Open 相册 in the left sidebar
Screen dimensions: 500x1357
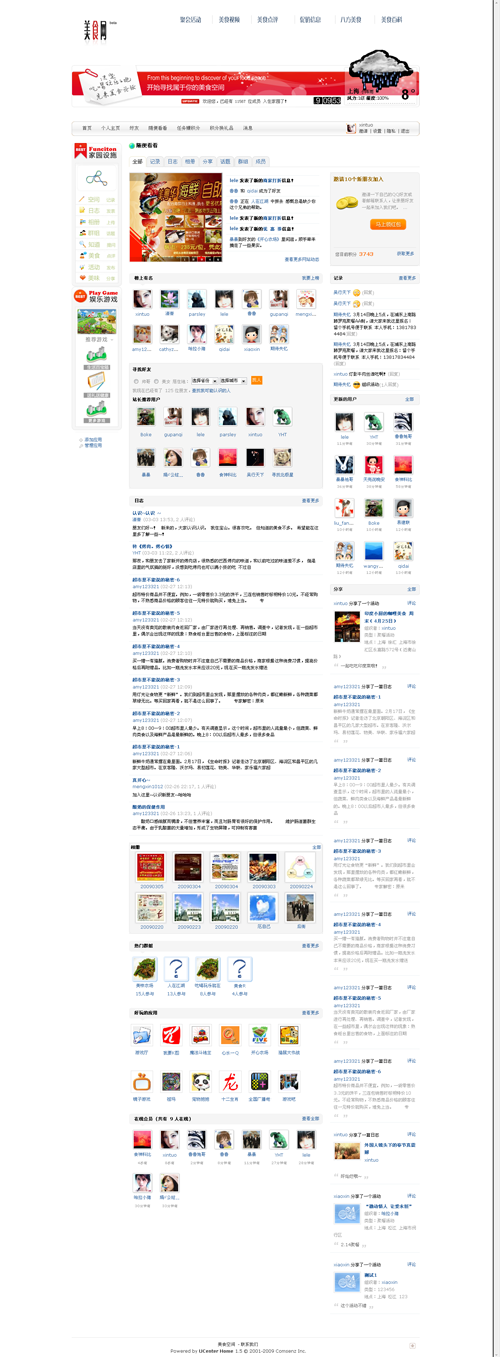[93, 222]
